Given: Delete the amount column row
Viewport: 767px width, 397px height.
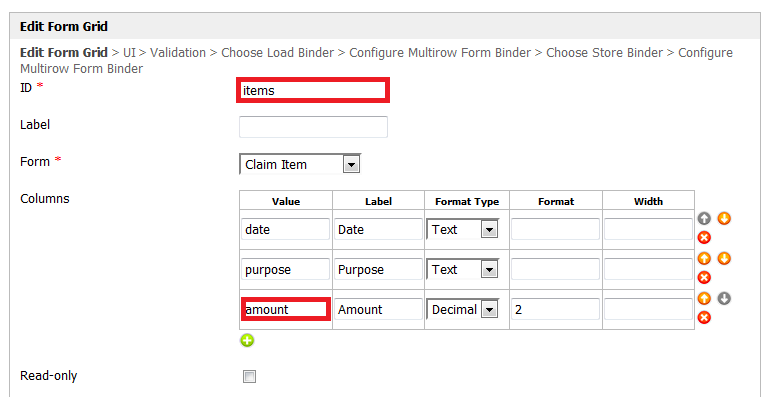Looking at the screenshot, I should [x=703, y=318].
